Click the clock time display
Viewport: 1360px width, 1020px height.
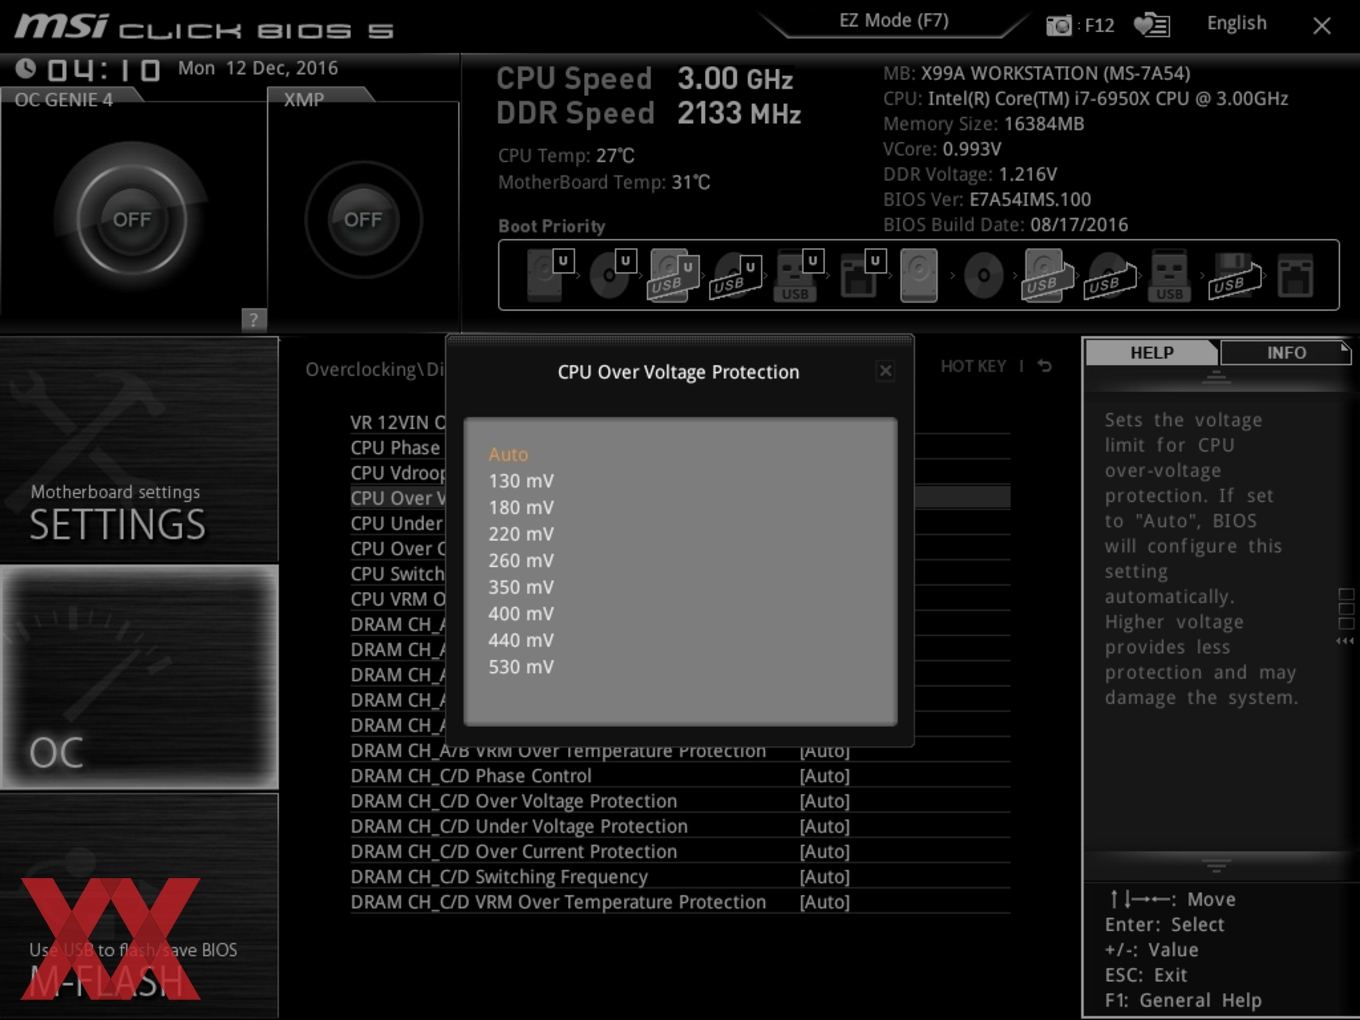pyautogui.click(x=103, y=69)
